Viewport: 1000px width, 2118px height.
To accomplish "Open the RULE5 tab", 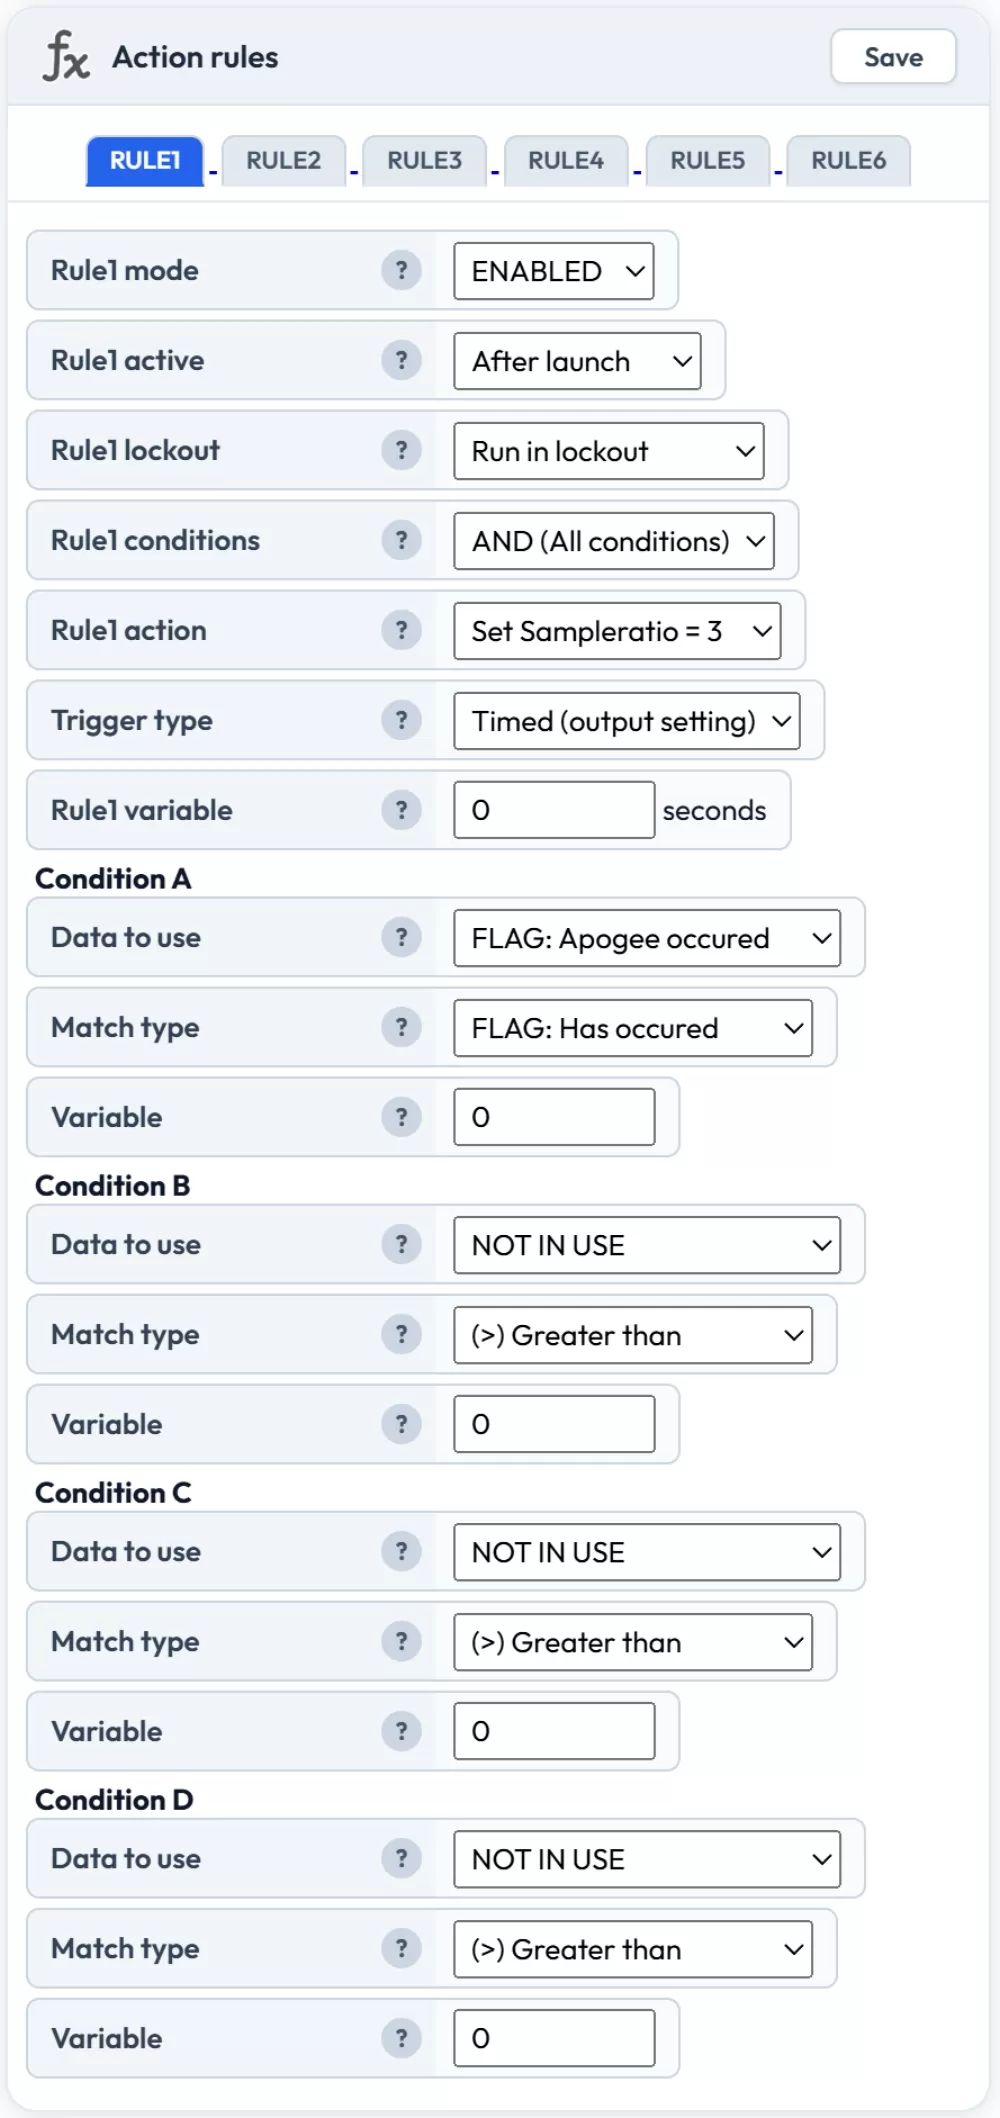I will [707, 161].
